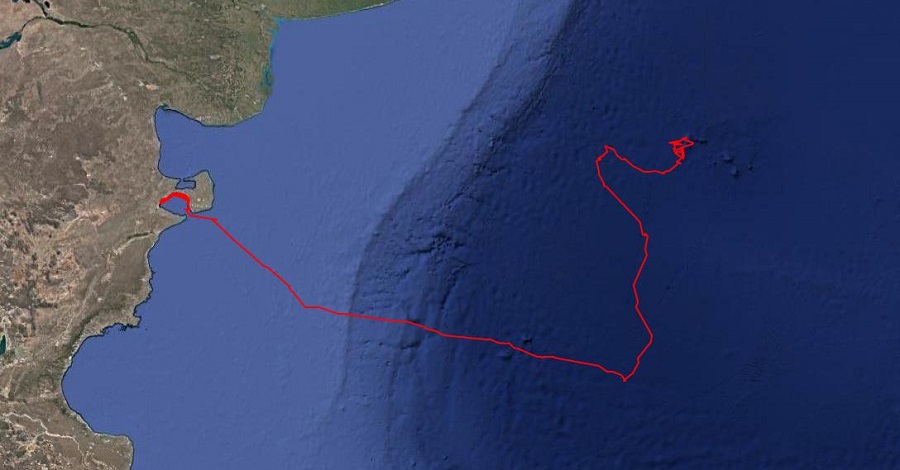The image size is (900, 470).
Task: Click the dark lake in the top-left corner
Action: point(8,40)
